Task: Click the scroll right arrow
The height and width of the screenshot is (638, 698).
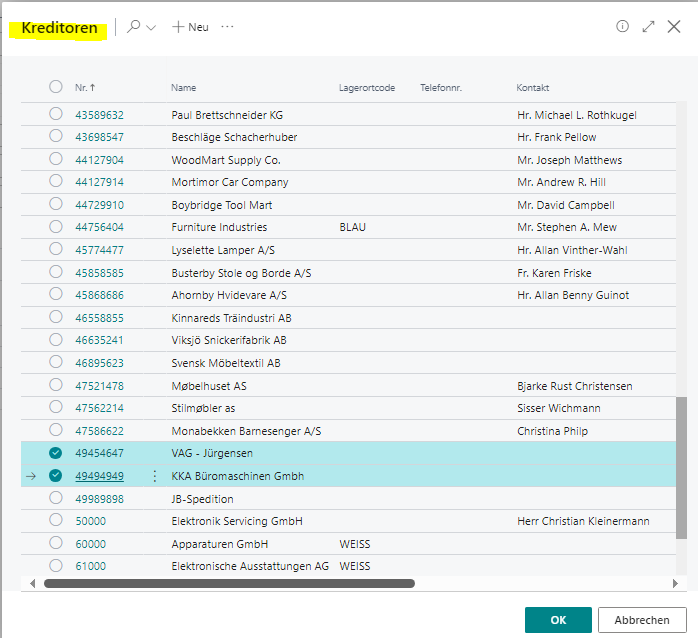Action: (675, 583)
